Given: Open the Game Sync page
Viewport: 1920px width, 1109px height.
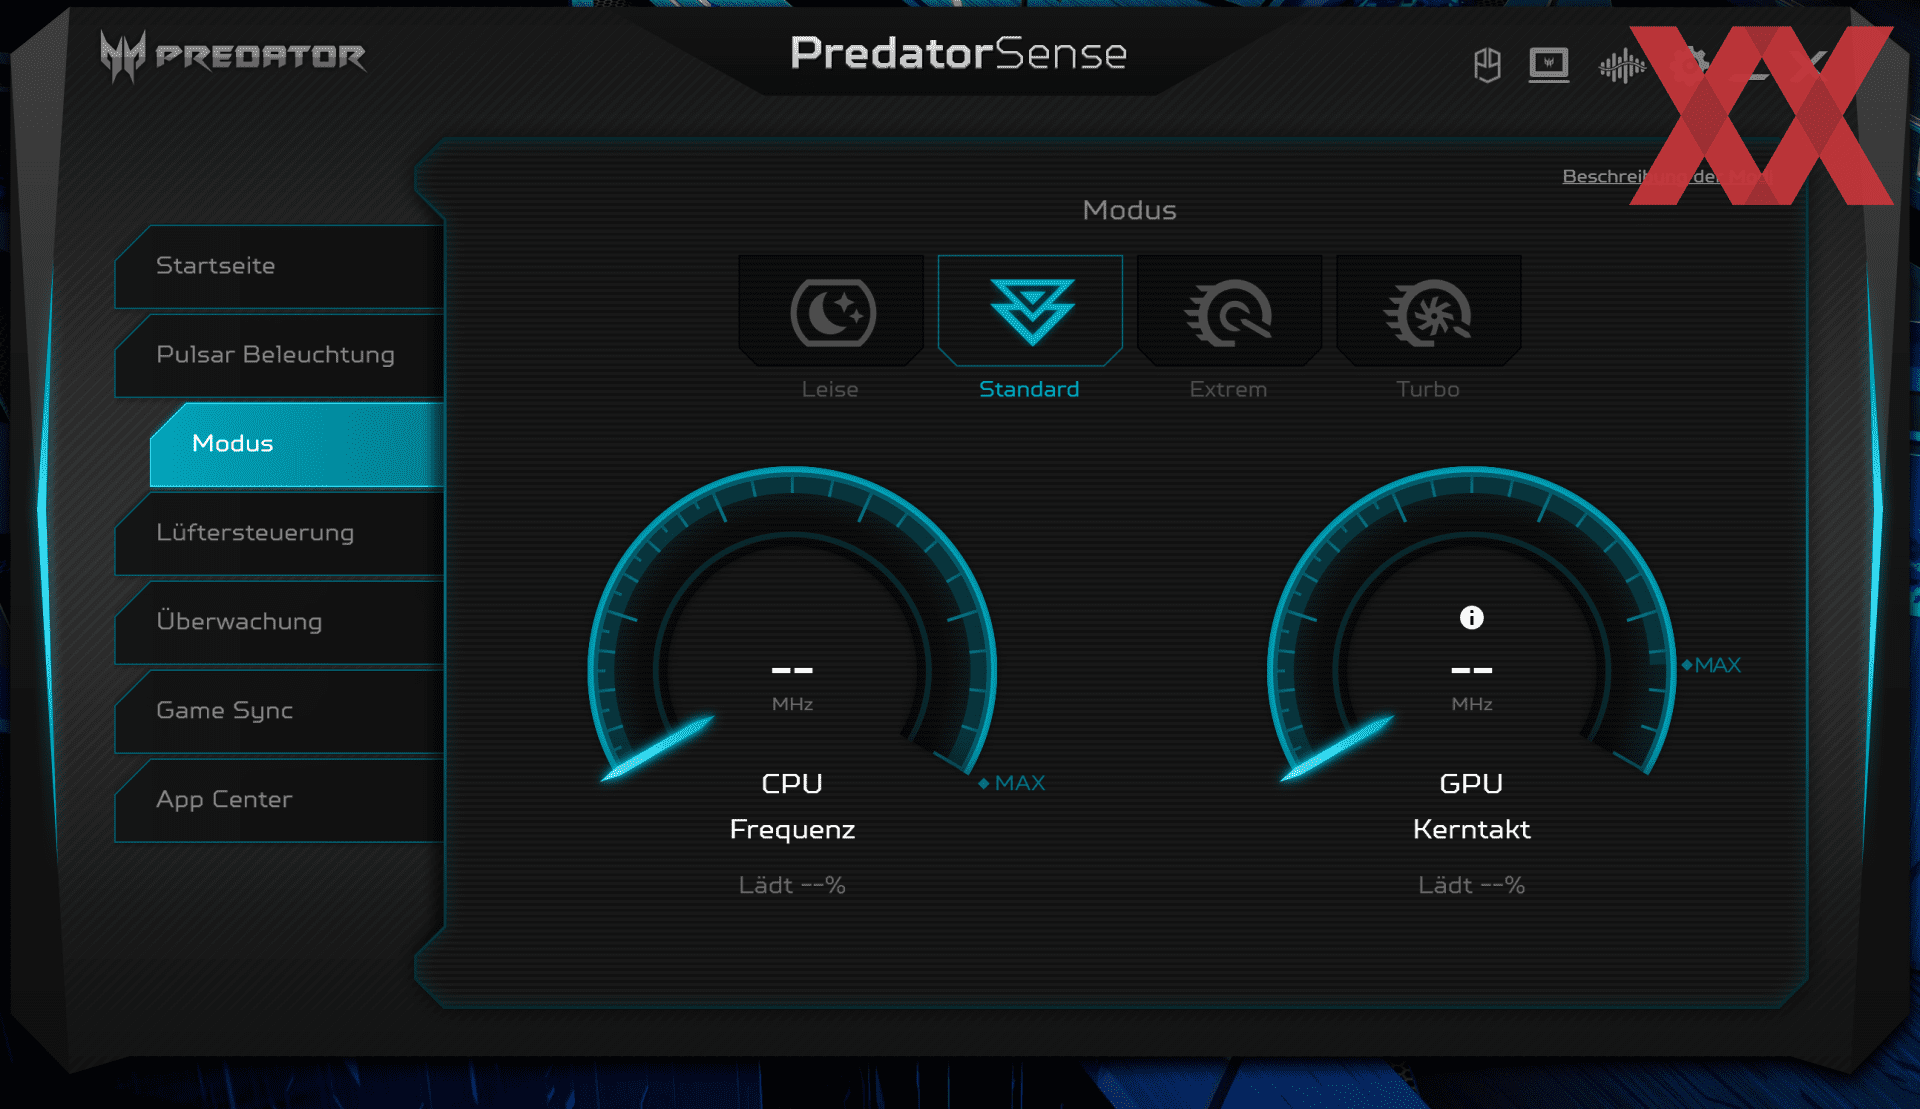Looking at the screenshot, I should (280, 711).
